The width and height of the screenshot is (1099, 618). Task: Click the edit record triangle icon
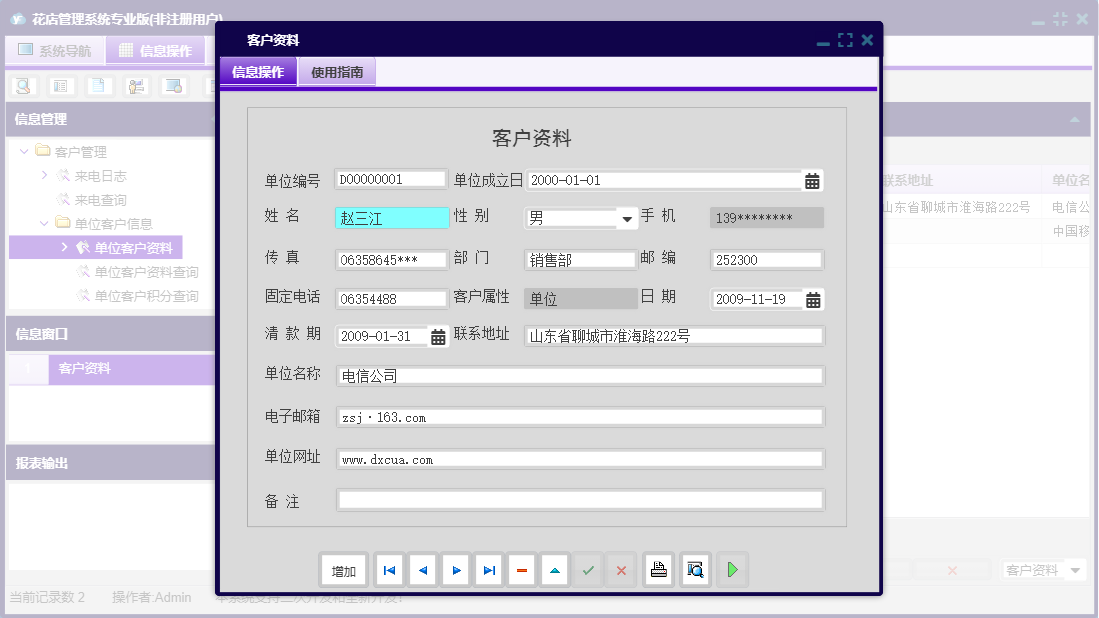coord(555,570)
